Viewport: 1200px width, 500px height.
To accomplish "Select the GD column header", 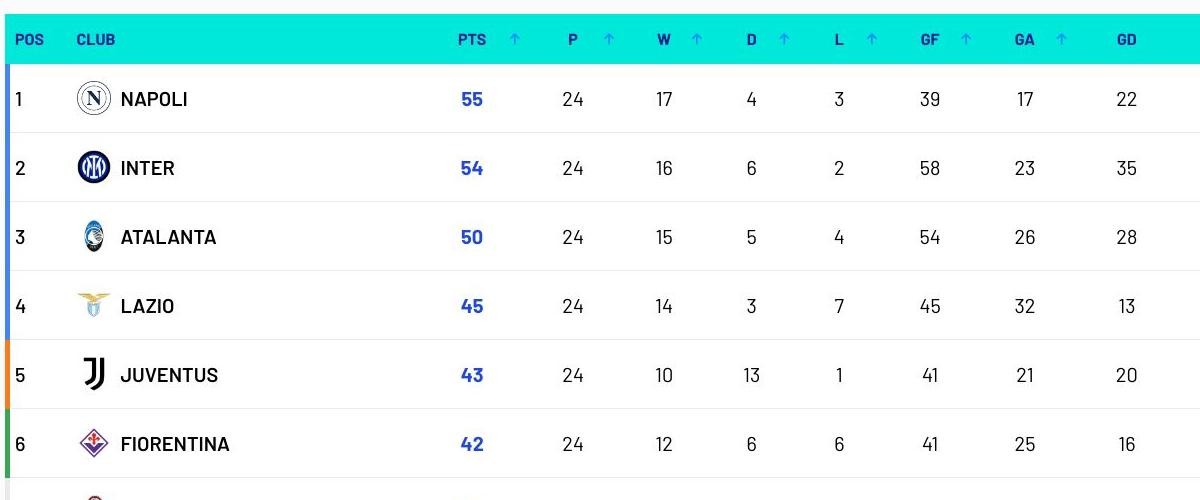I will [x=1127, y=40].
